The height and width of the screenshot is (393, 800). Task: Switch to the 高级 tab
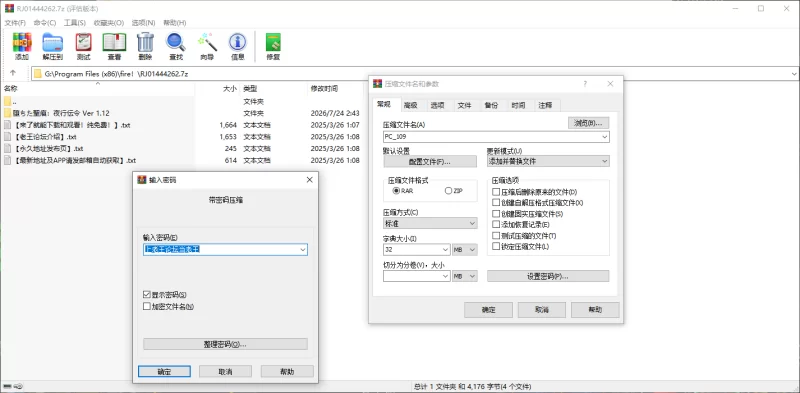[x=411, y=105]
